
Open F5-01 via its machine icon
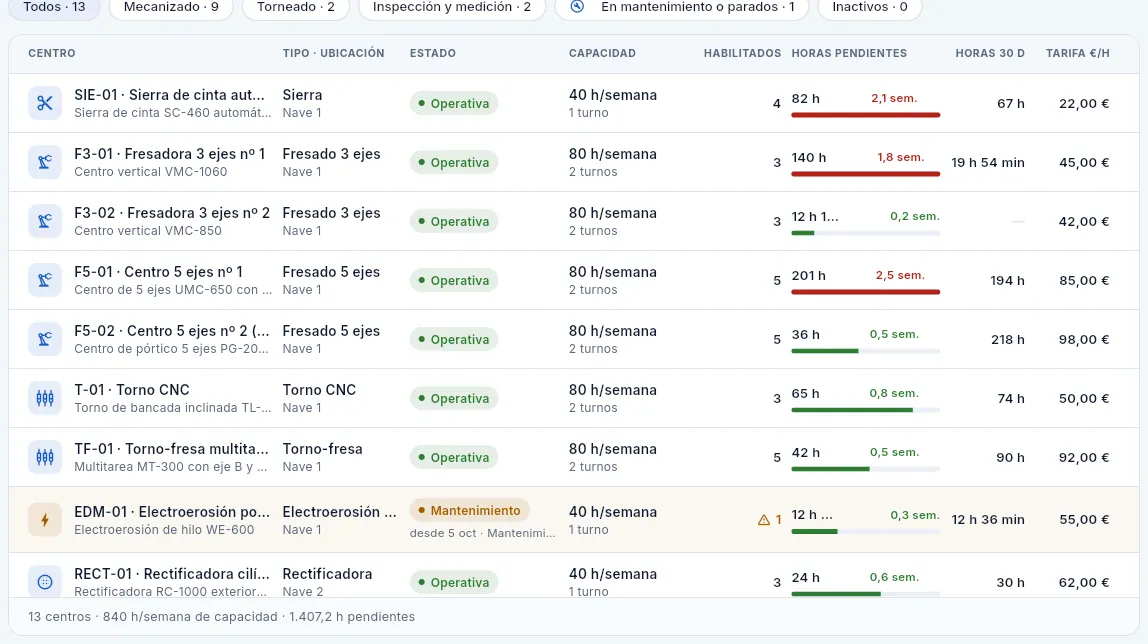(45, 280)
